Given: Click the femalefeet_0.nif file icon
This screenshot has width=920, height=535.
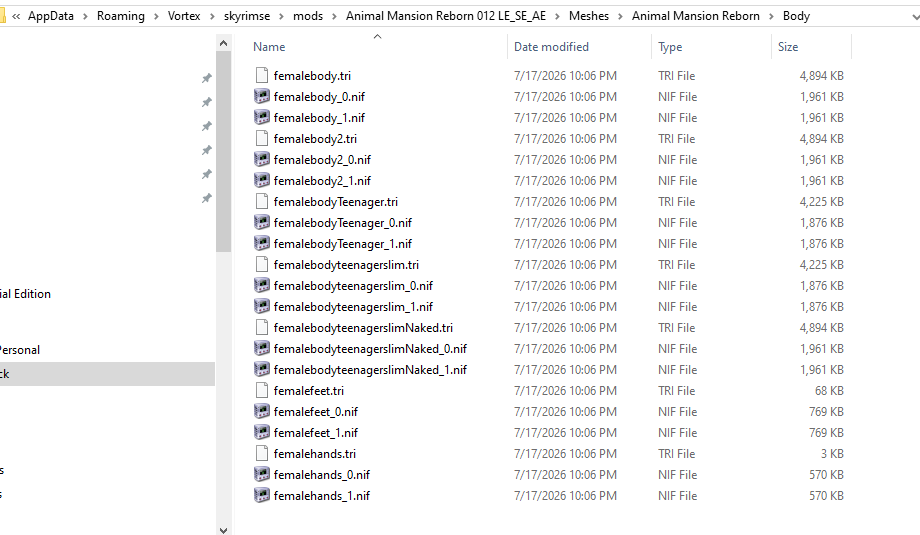Looking at the screenshot, I should [x=262, y=411].
